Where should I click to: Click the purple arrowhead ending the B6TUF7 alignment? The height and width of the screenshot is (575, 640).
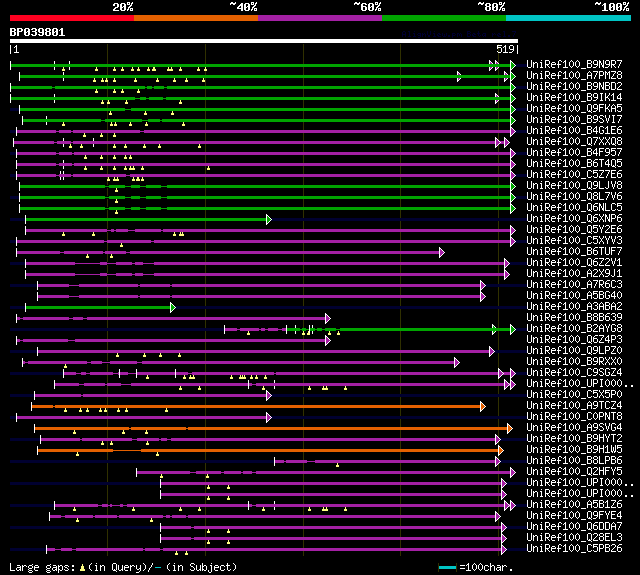tap(442, 253)
